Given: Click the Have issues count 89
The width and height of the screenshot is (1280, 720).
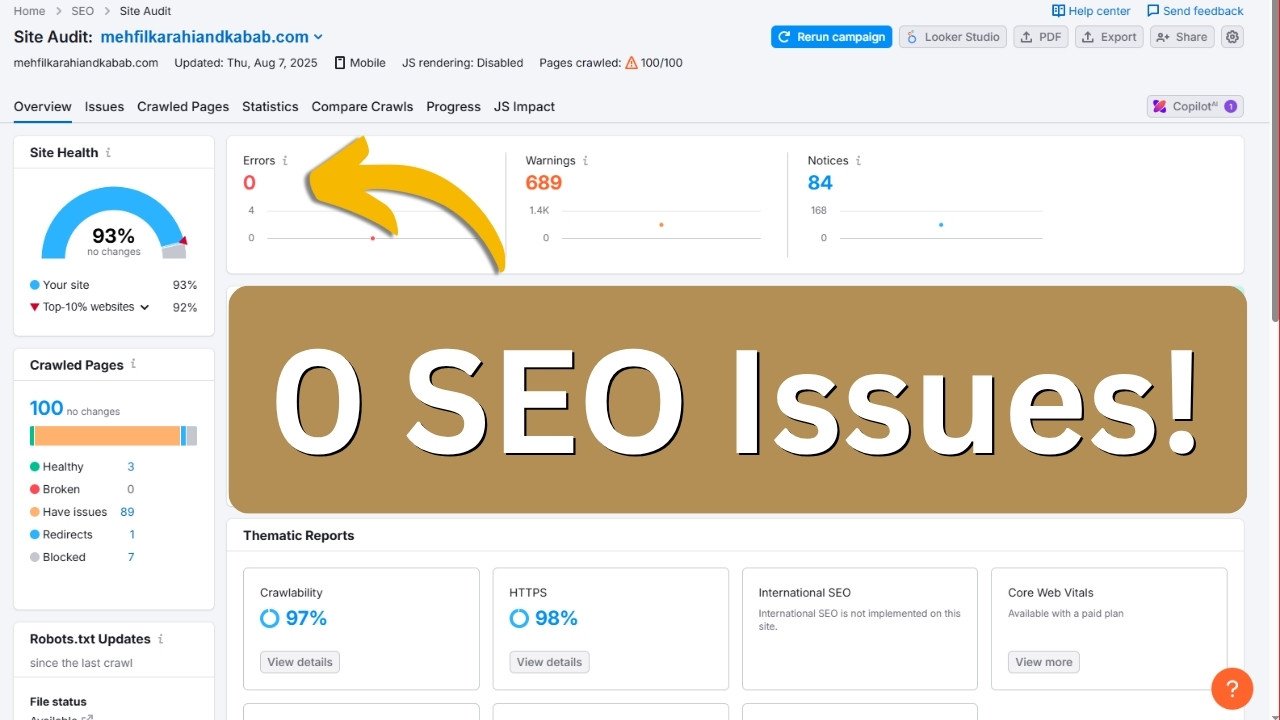Looking at the screenshot, I should [127, 512].
